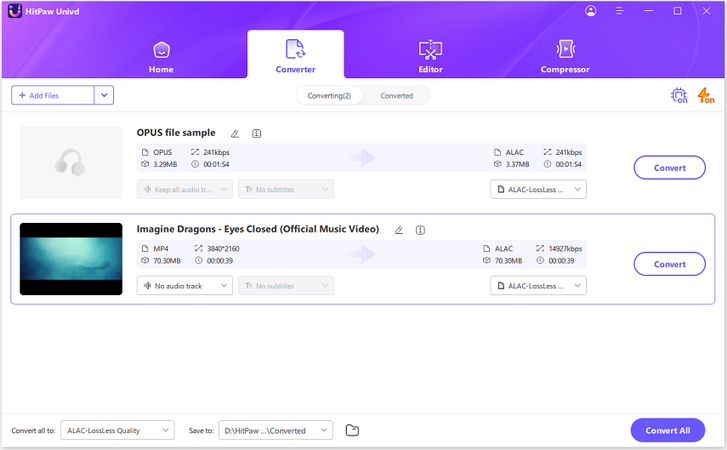
Task: Click the 14927kbps output bitrate value
Action: [x=565, y=249]
